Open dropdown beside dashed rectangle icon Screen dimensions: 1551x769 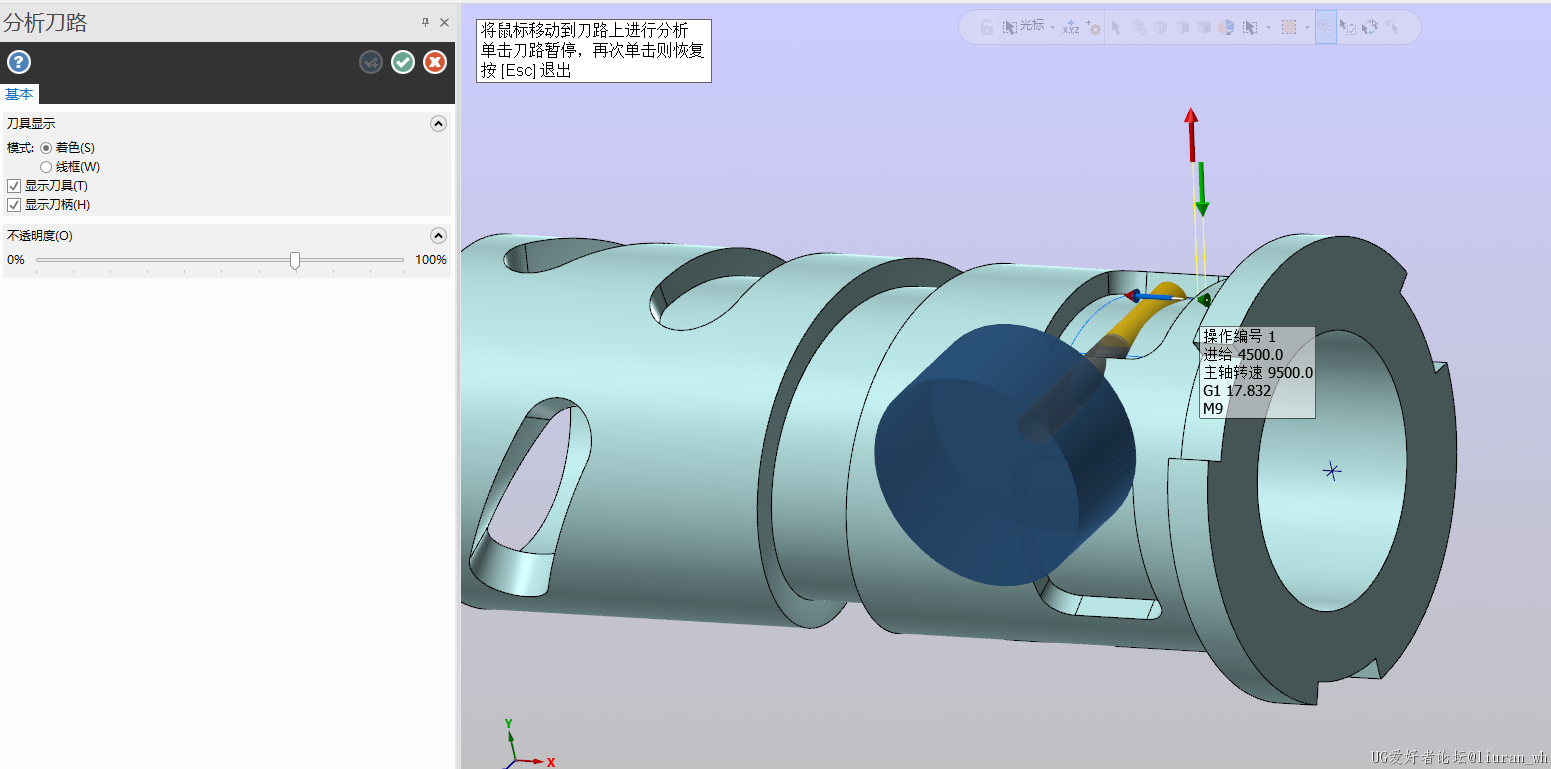coord(1307,27)
